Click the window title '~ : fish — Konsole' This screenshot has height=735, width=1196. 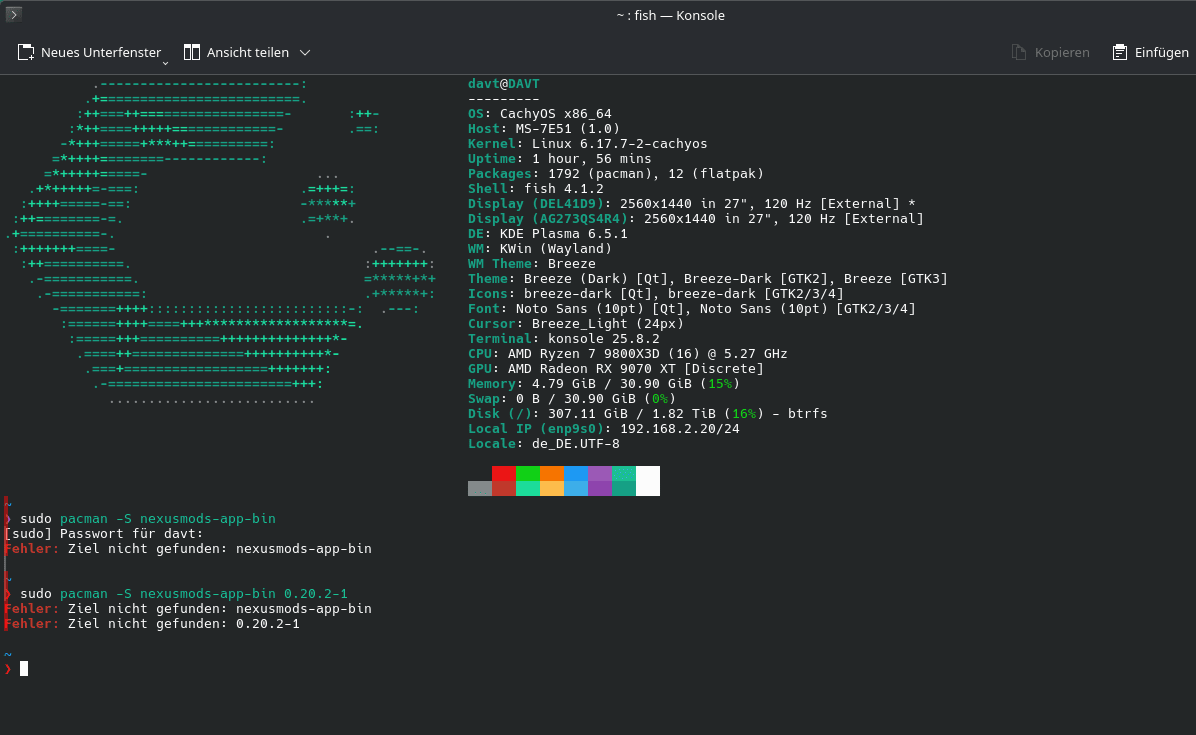[670, 15]
